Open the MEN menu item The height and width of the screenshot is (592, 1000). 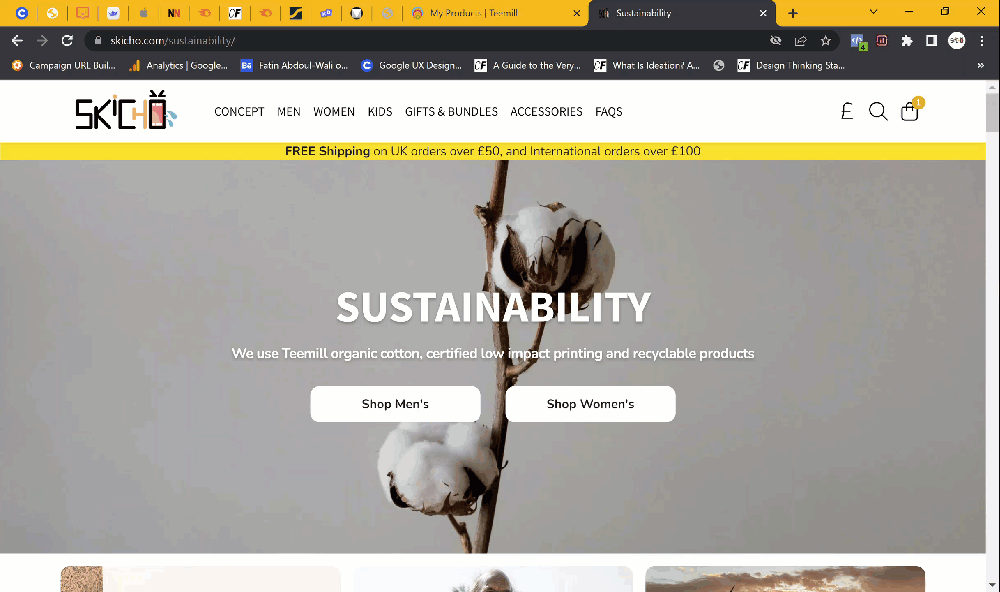[x=289, y=112]
